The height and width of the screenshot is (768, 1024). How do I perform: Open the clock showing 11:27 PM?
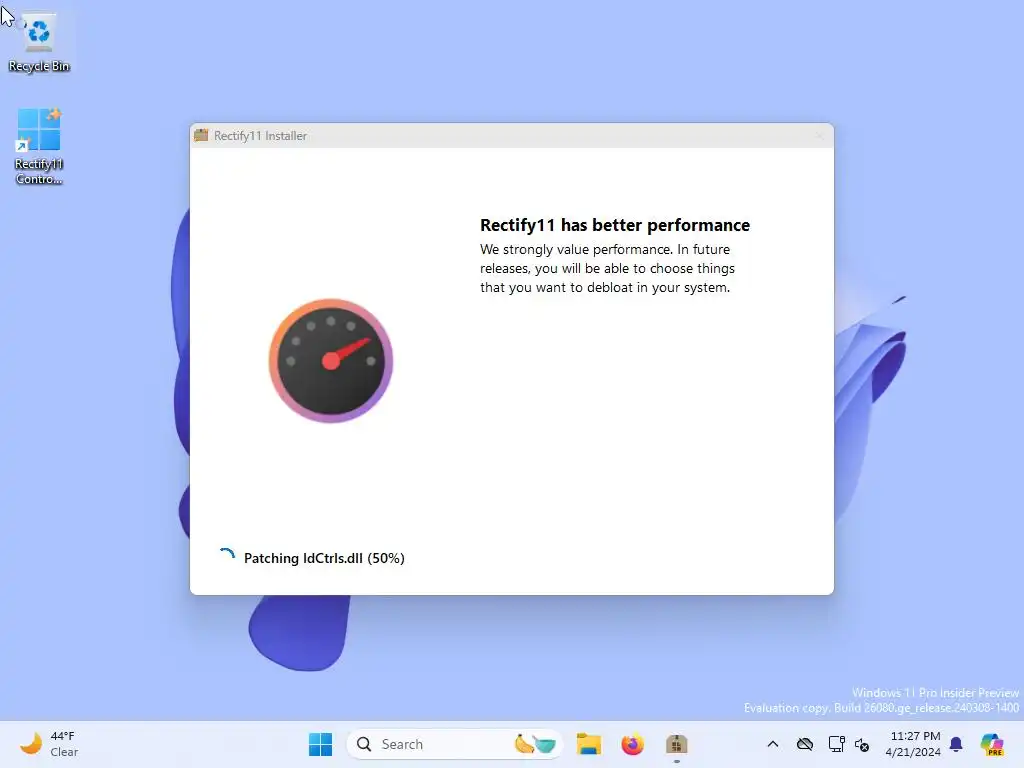[914, 744]
